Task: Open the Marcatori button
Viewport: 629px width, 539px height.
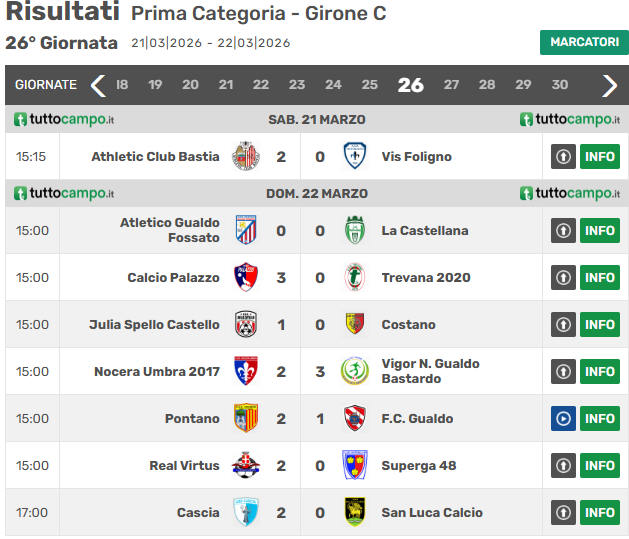Action: [x=584, y=42]
